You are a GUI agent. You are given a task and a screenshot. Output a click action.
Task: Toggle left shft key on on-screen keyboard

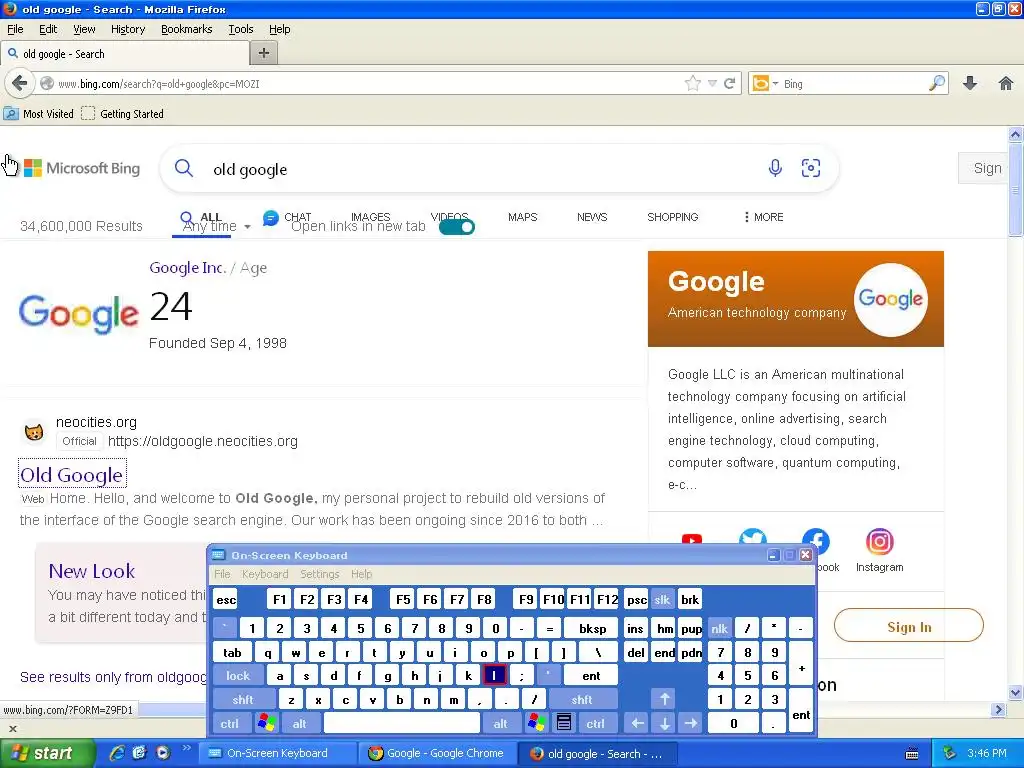[x=243, y=699]
